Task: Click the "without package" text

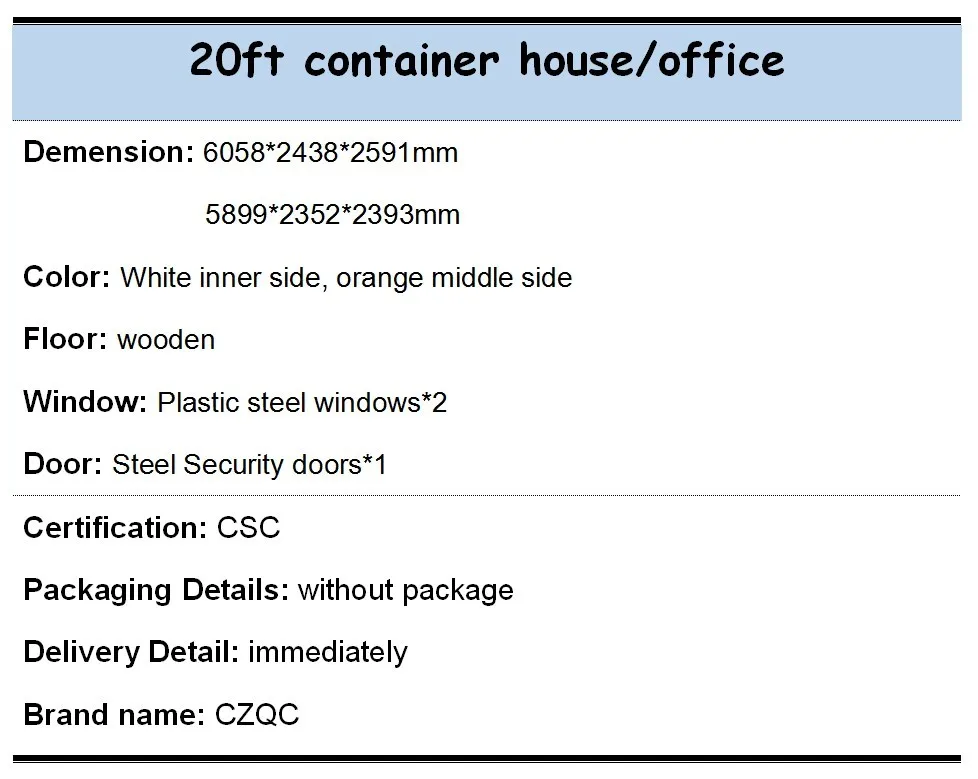Action: 405,590
